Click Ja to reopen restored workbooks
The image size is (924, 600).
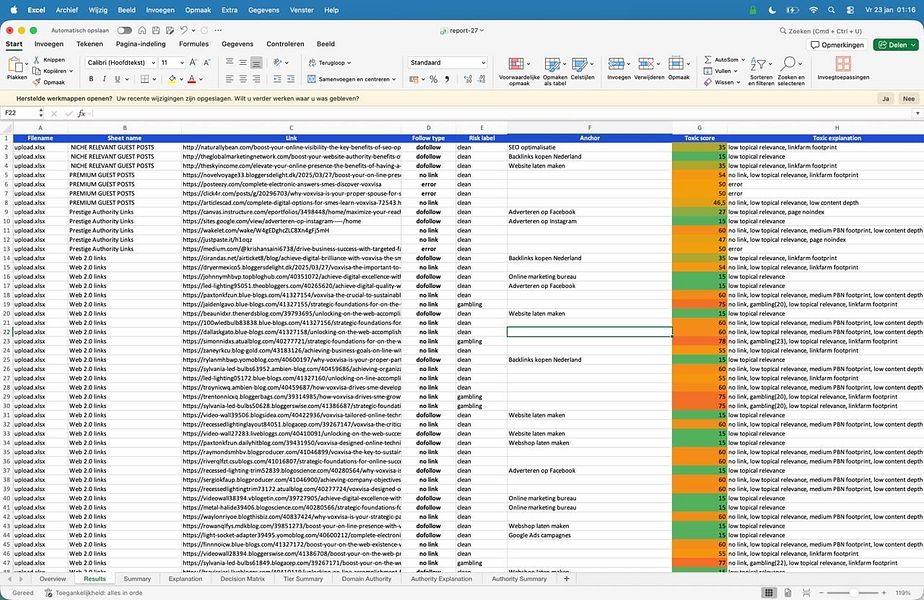(x=884, y=99)
